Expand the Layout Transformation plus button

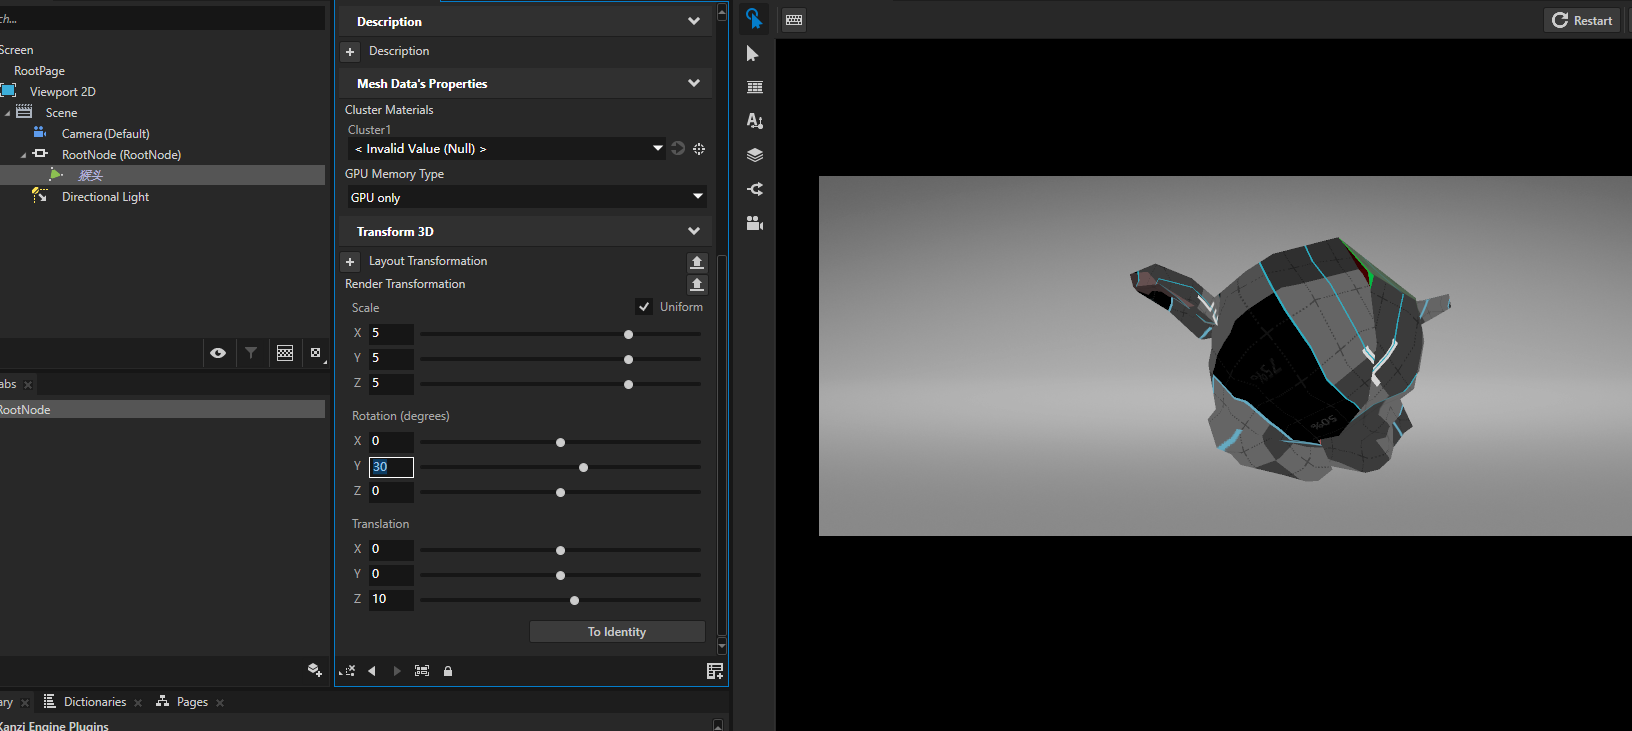pos(350,262)
